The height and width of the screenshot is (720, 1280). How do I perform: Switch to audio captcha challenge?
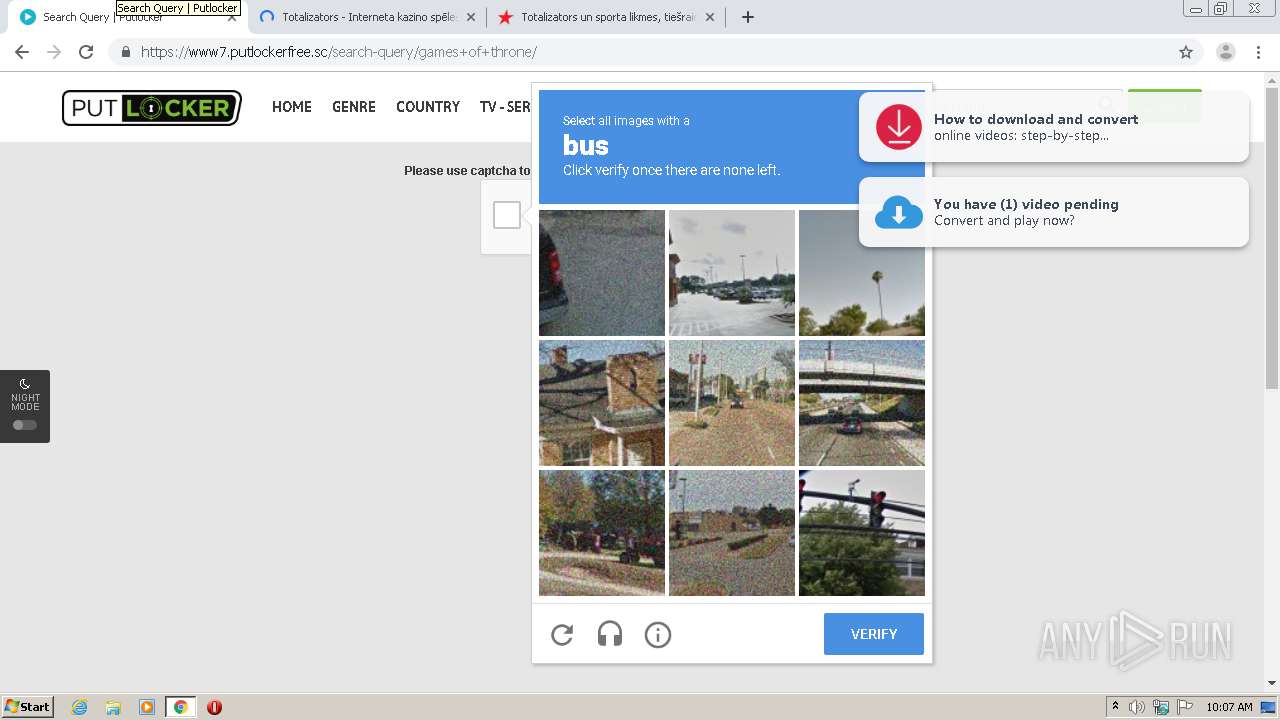[610, 634]
